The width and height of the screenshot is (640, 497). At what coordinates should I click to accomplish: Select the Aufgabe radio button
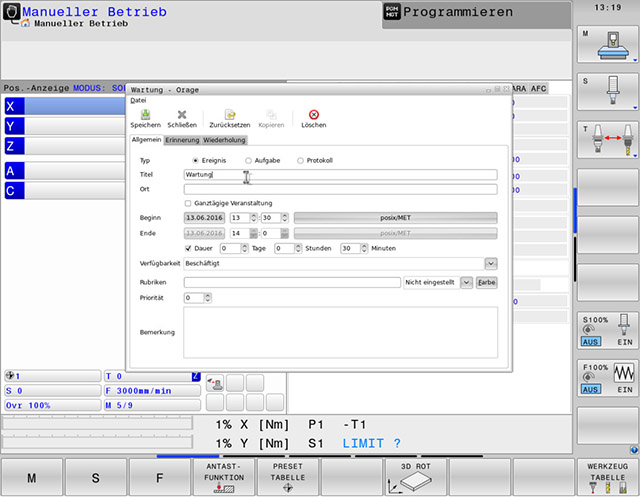pos(248,160)
